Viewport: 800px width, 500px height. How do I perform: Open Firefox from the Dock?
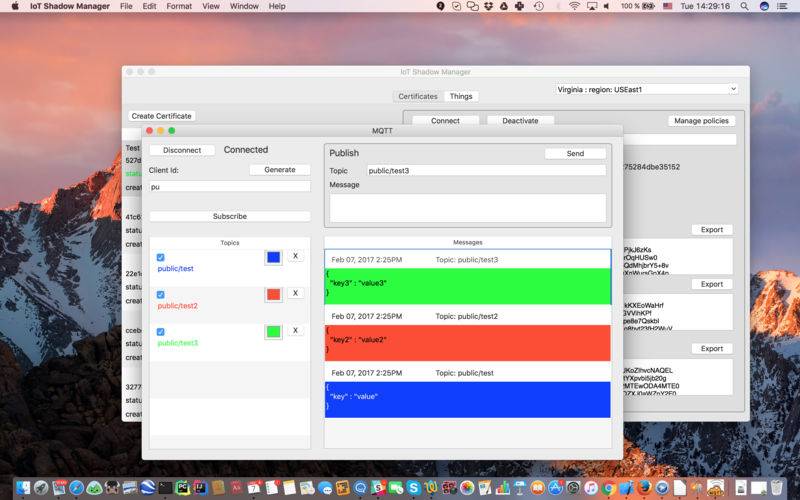pyautogui.click(x=644, y=488)
